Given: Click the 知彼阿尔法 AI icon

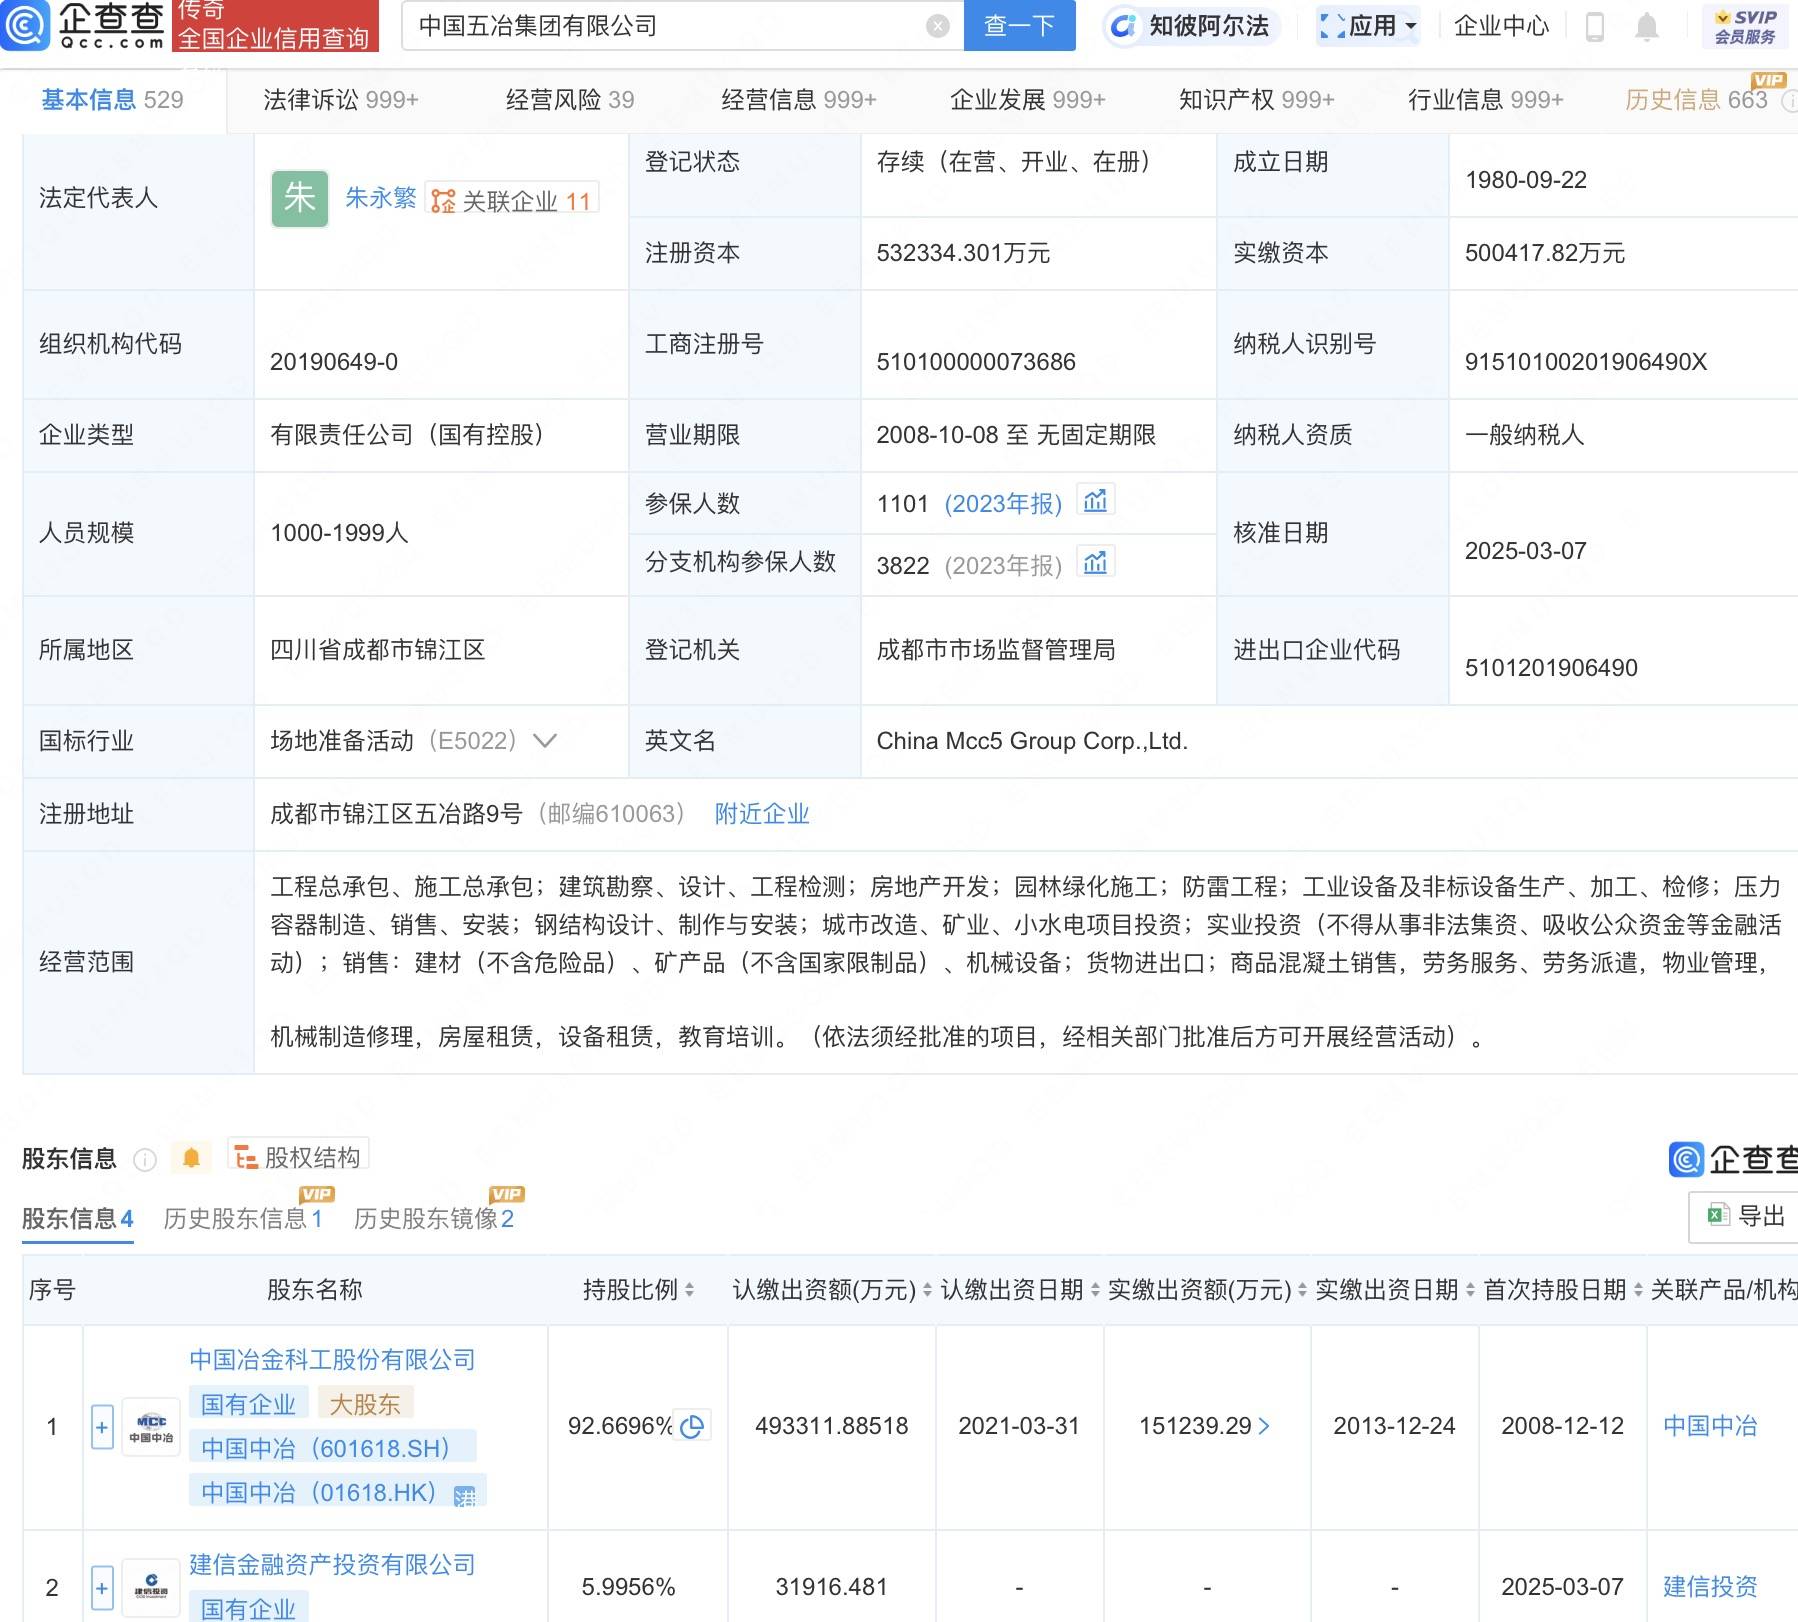Looking at the screenshot, I should 1123,26.
